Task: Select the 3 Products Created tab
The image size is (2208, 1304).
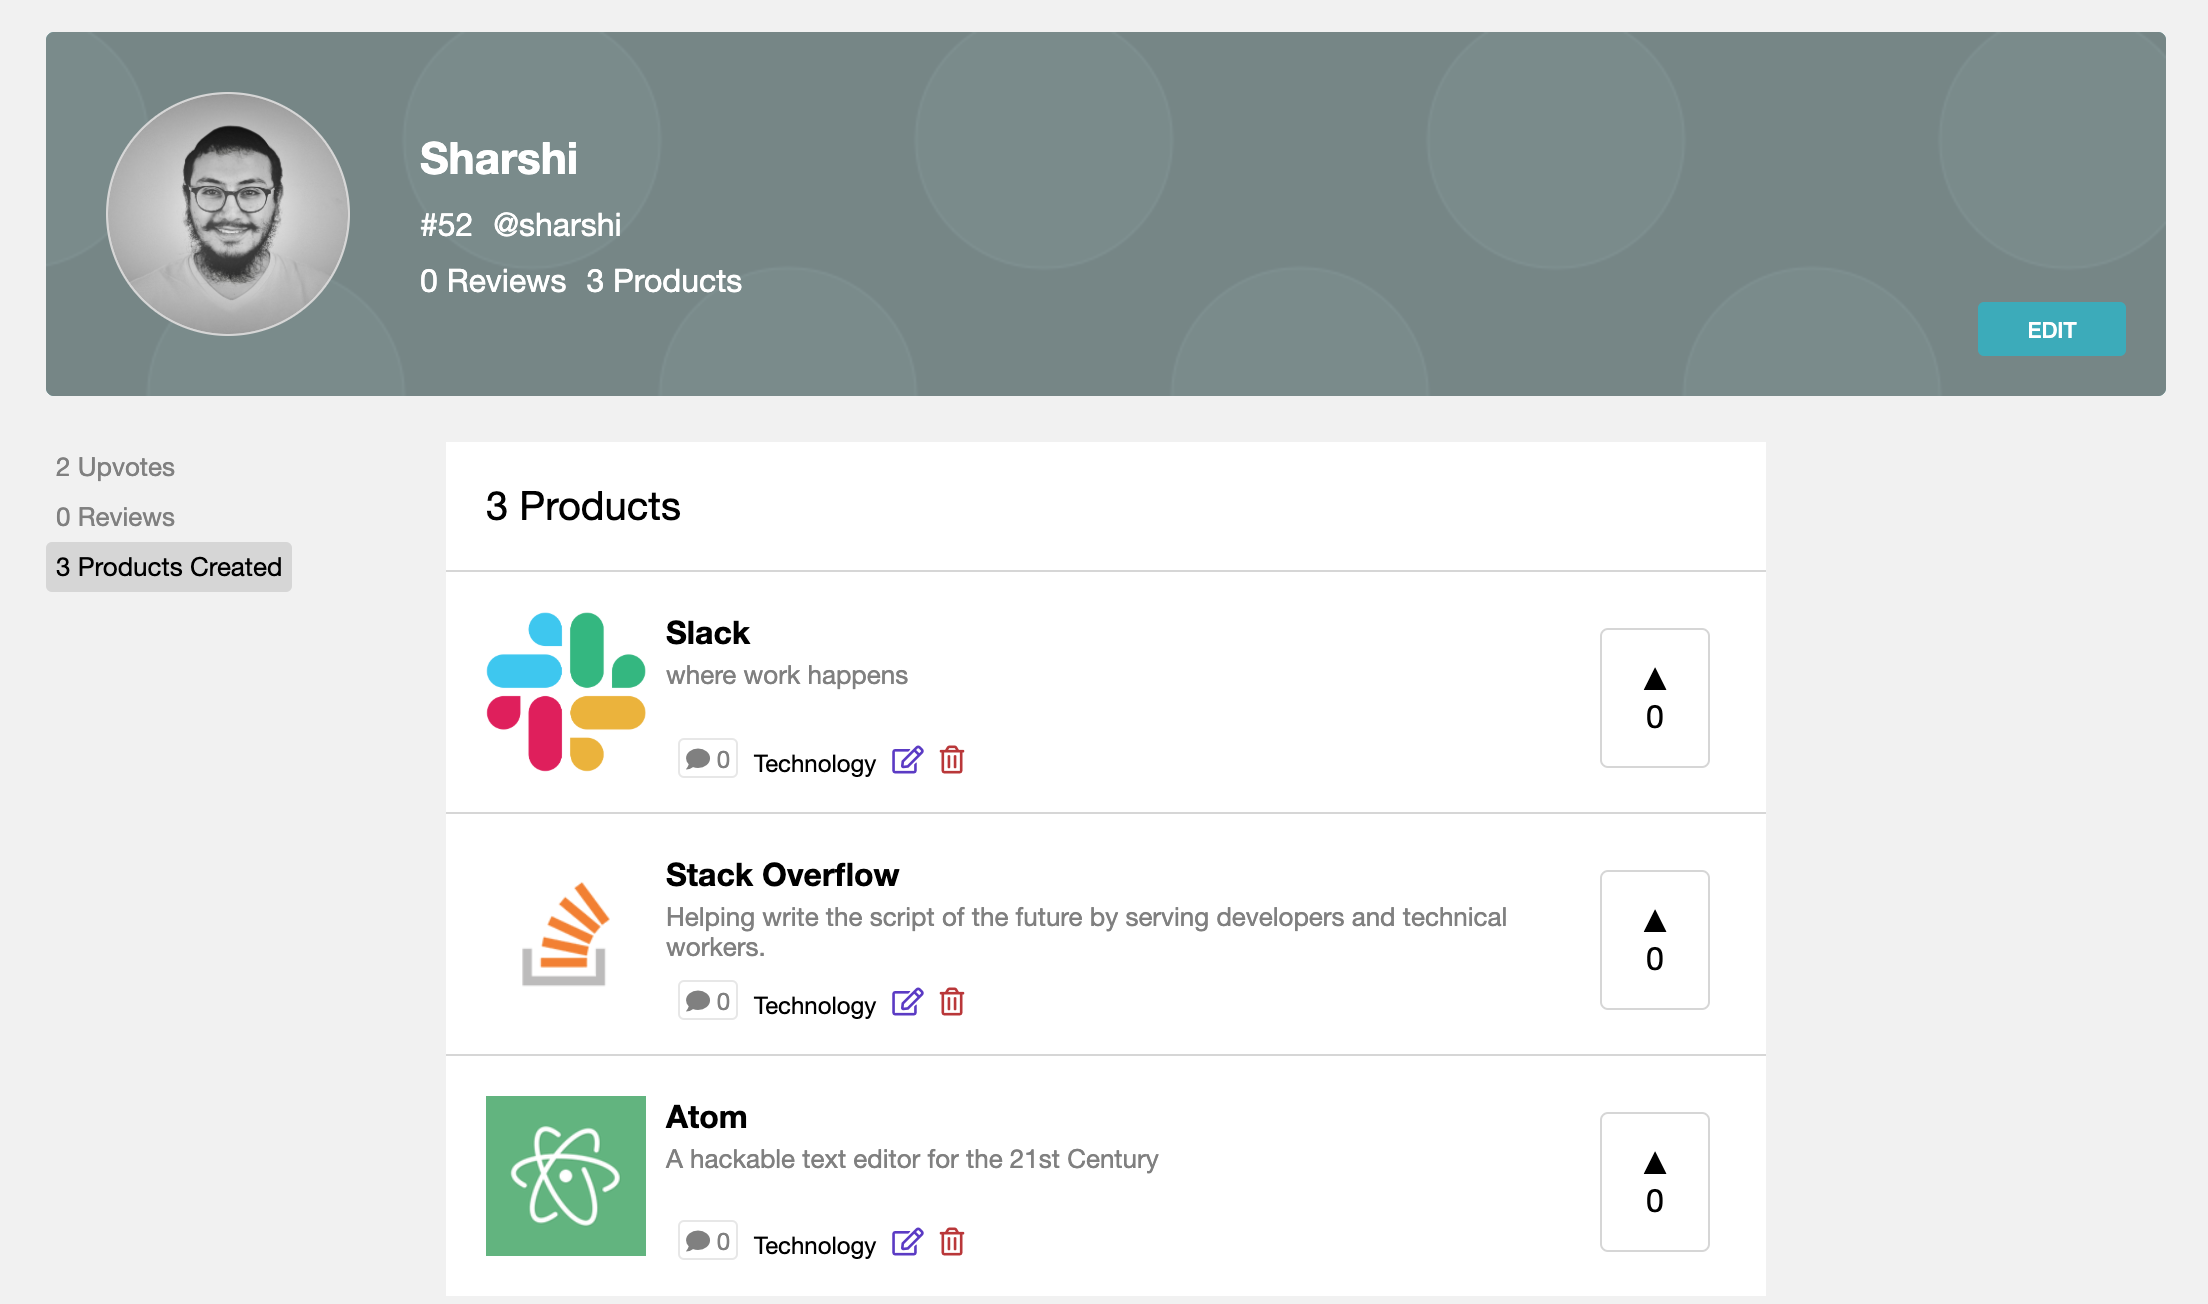Action: (x=169, y=567)
